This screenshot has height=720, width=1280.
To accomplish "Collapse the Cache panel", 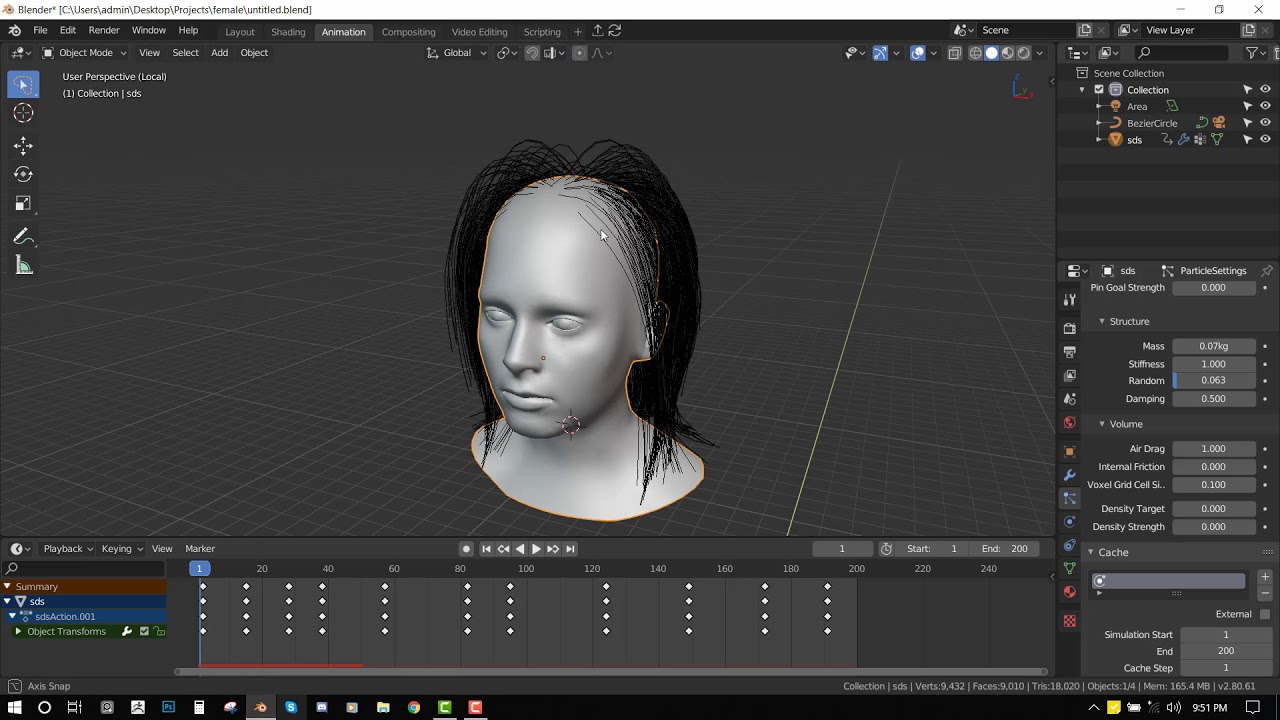I will 1091,552.
